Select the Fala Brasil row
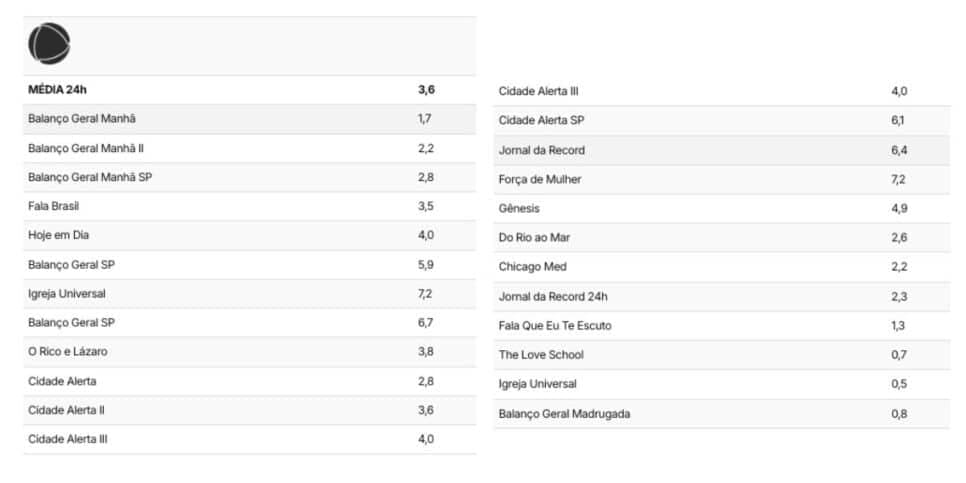Viewport: 966px width, 483px height. (x=250, y=206)
